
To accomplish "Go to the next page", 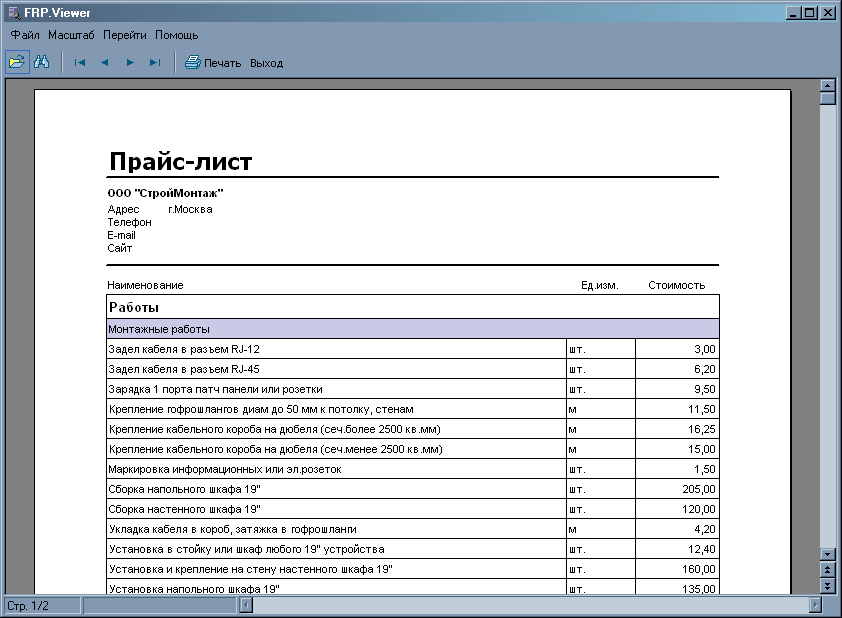I will tap(129, 63).
